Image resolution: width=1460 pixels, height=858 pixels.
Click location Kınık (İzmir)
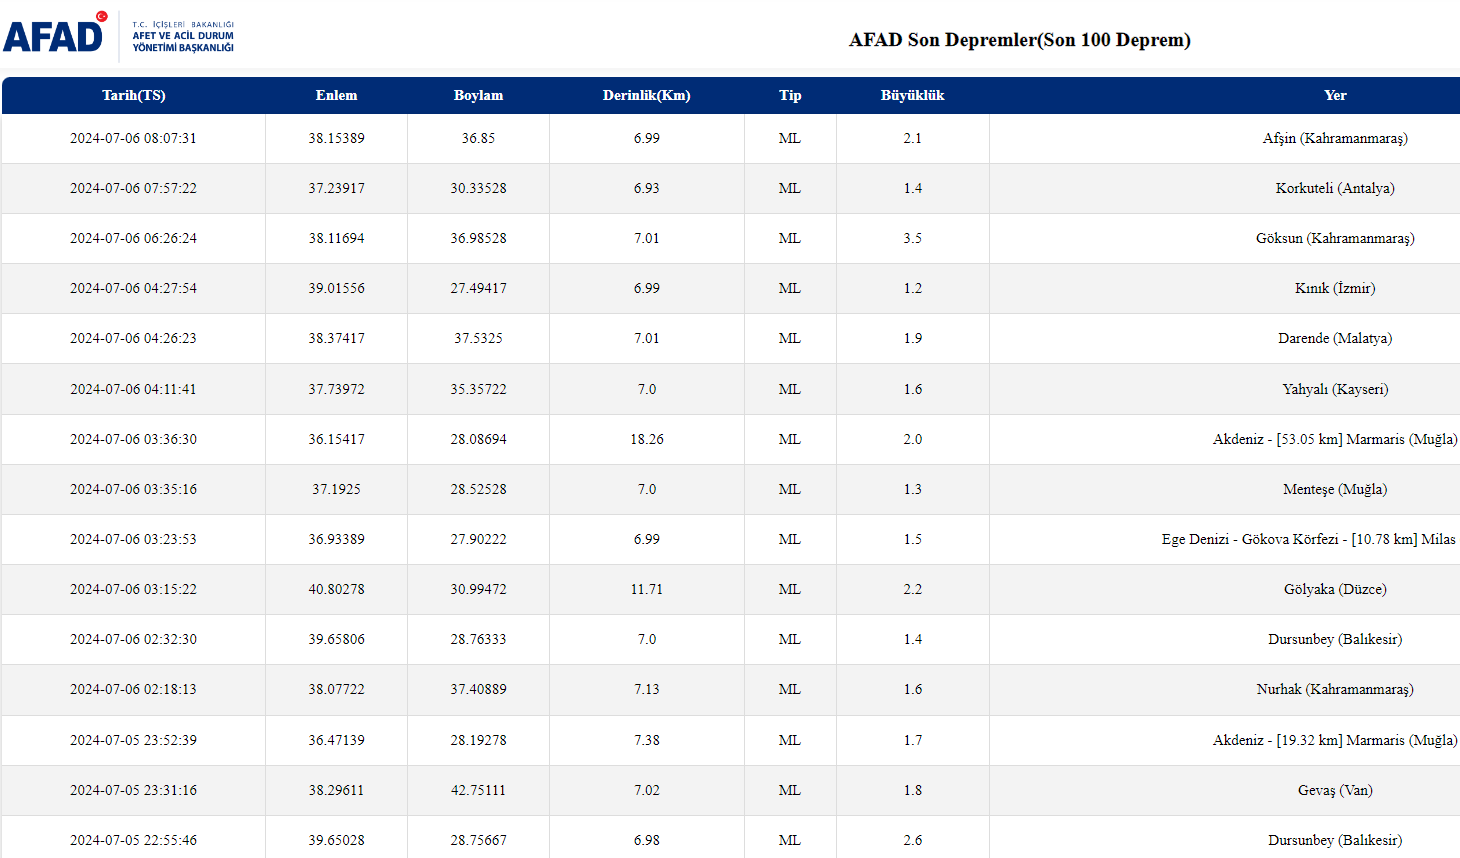tap(1335, 288)
